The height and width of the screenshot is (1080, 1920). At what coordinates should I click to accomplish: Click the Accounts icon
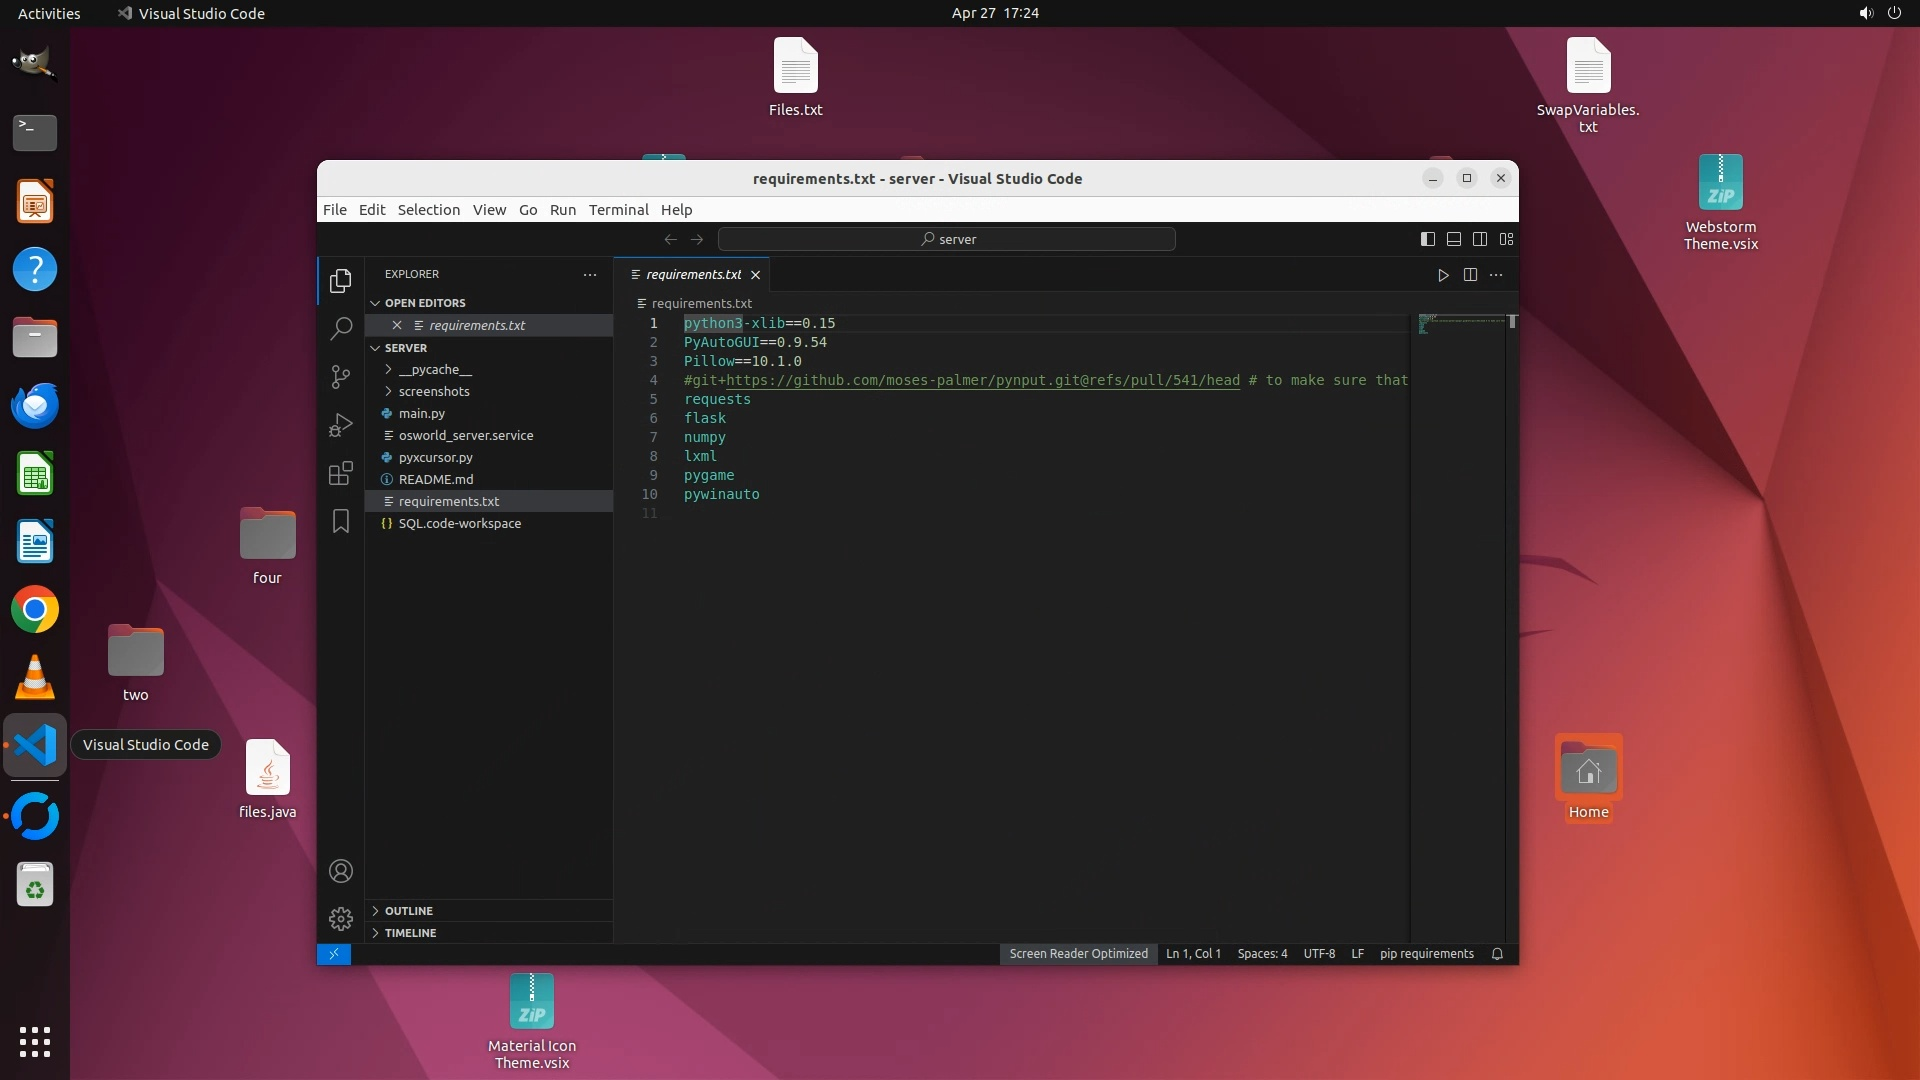click(x=341, y=871)
